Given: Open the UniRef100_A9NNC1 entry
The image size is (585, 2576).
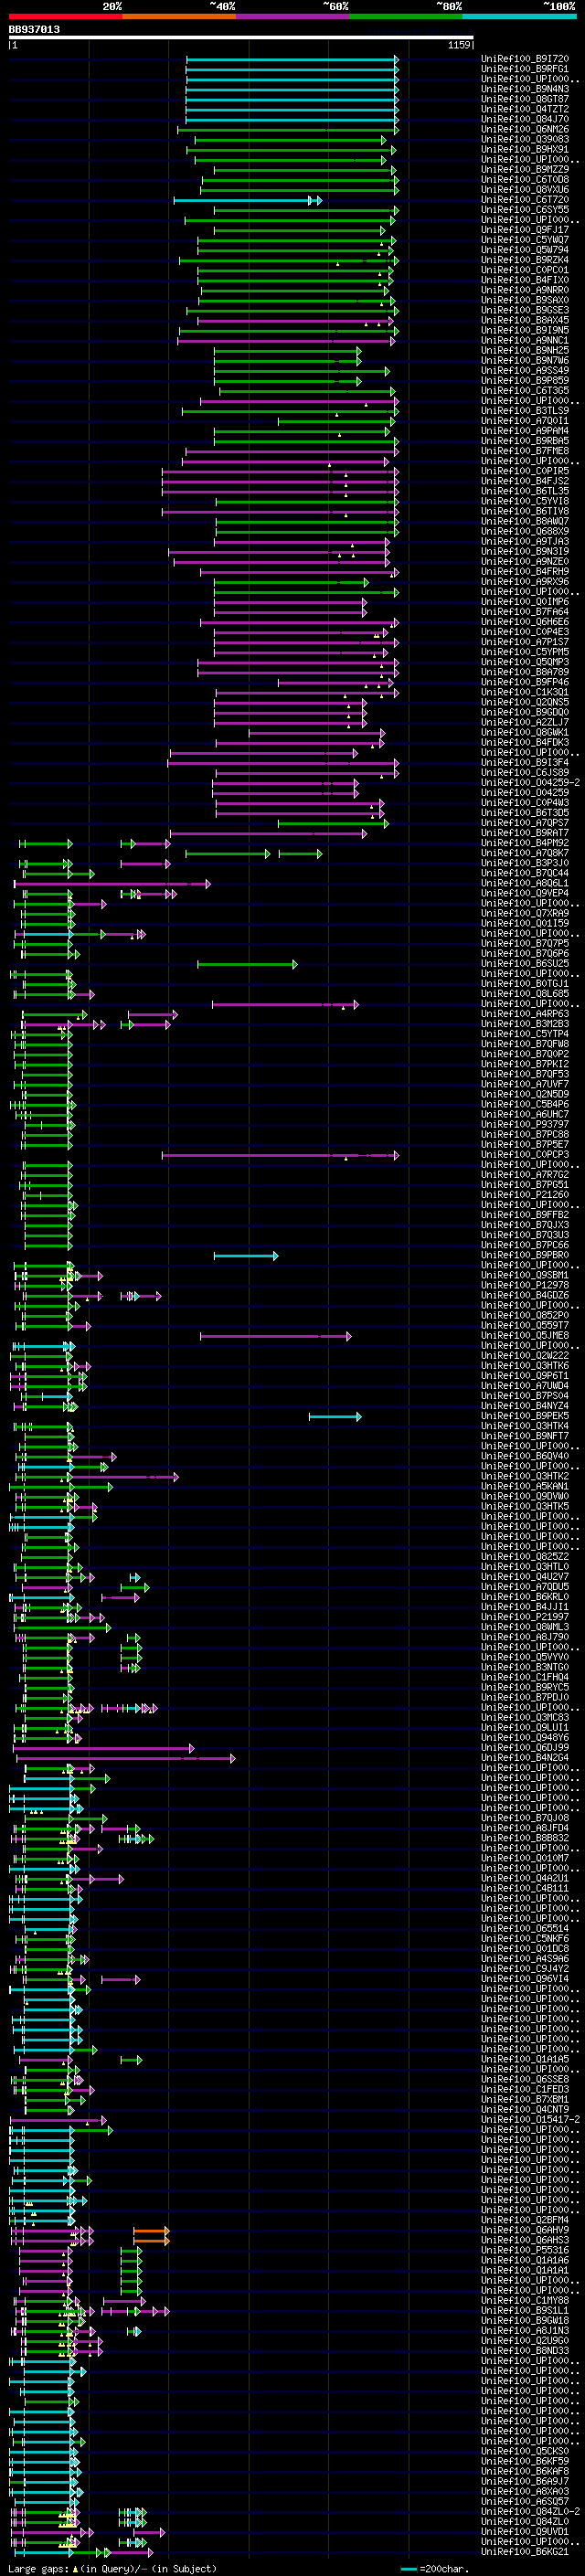Looking at the screenshot, I should 525,340.
